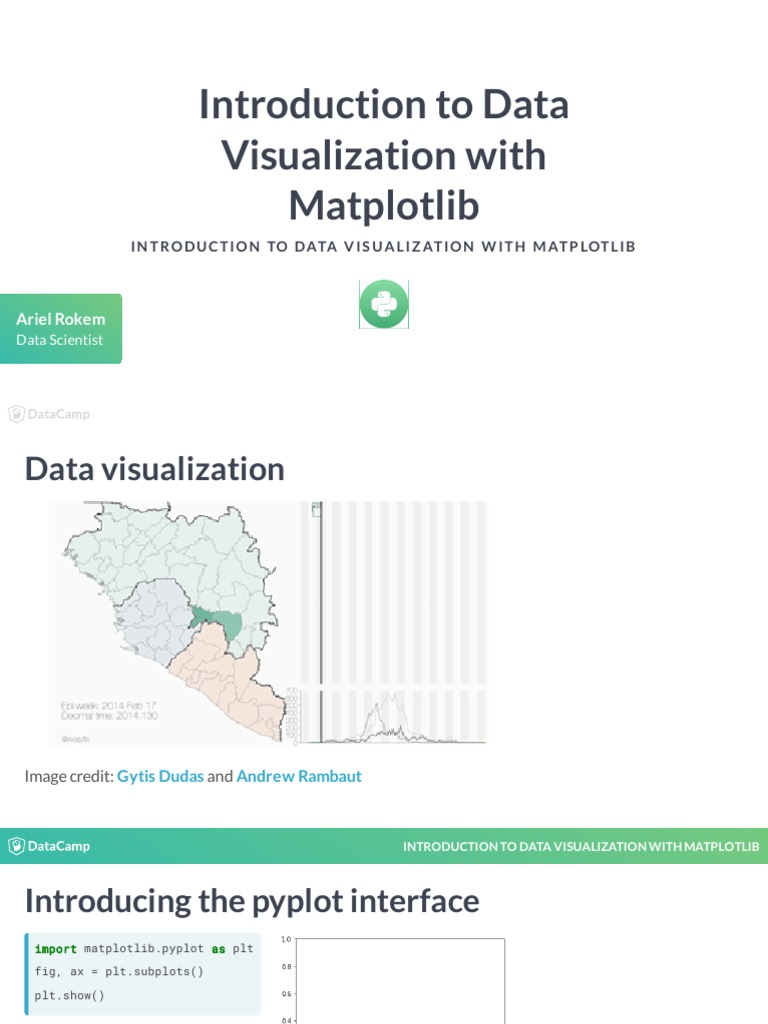Click the 'fig, ax = plt.subplots()' line
Image resolution: width=768 pixels, height=1024 pixels.
119,972
